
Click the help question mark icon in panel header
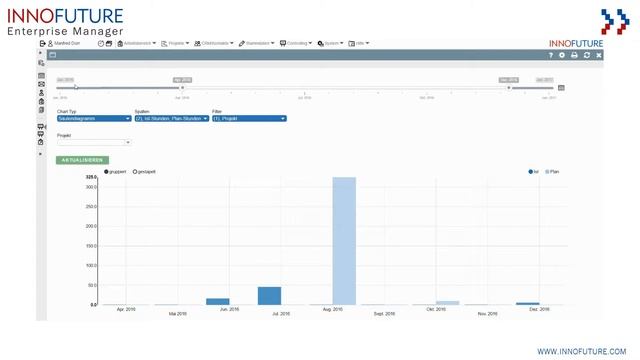coord(551,55)
